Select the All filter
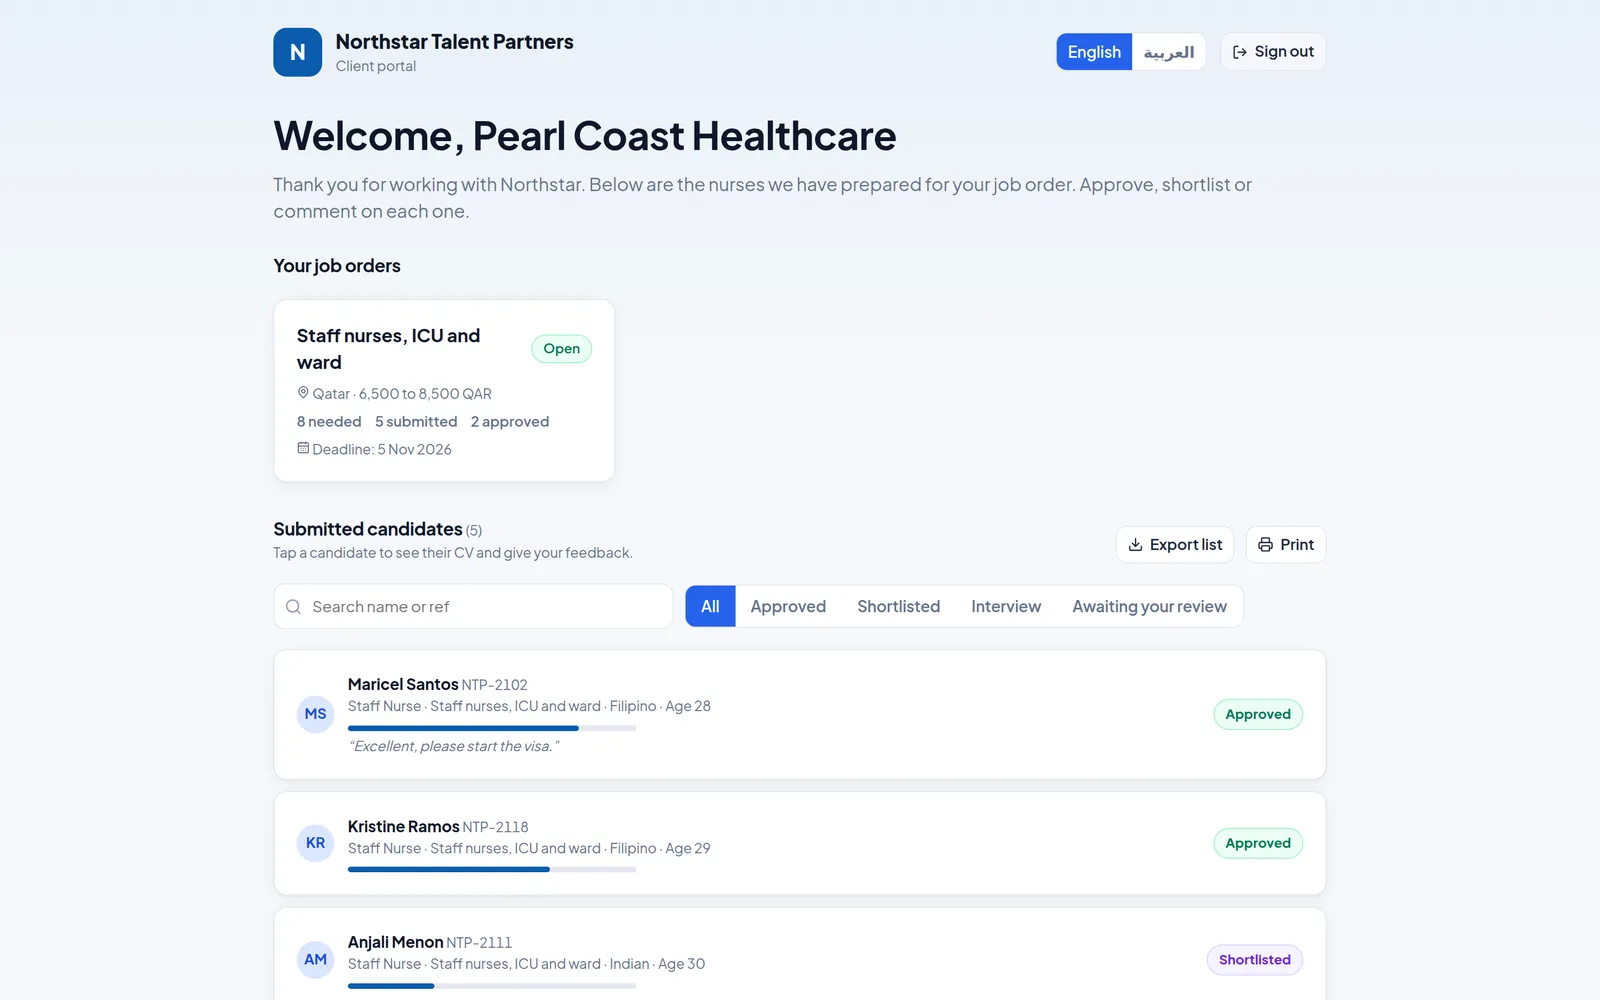1600x1000 pixels. pyautogui.click(x=710, y=607)
